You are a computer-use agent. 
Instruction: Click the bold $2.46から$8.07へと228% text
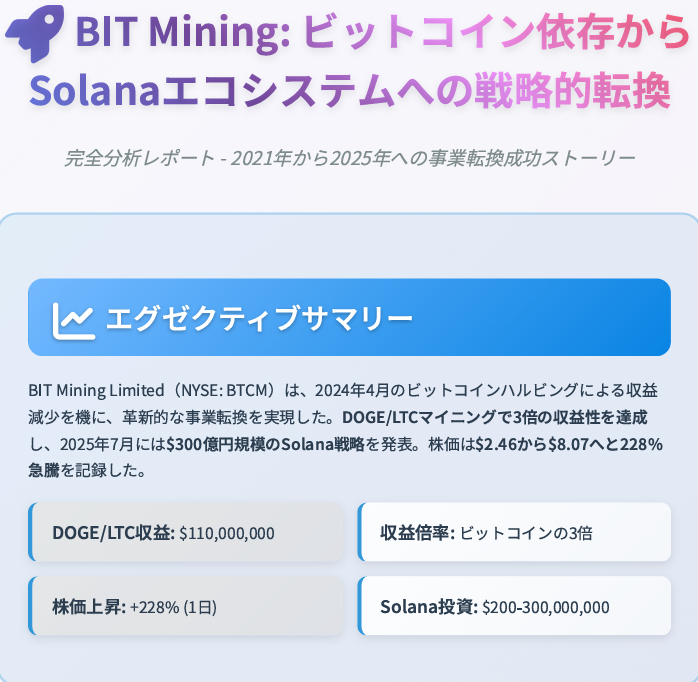(569, 444)
